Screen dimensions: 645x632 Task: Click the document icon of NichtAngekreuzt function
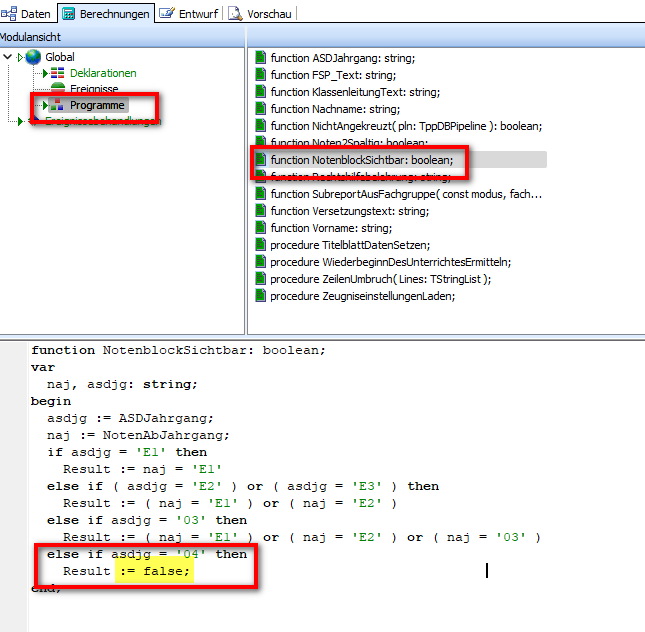[x=260, y=125]
